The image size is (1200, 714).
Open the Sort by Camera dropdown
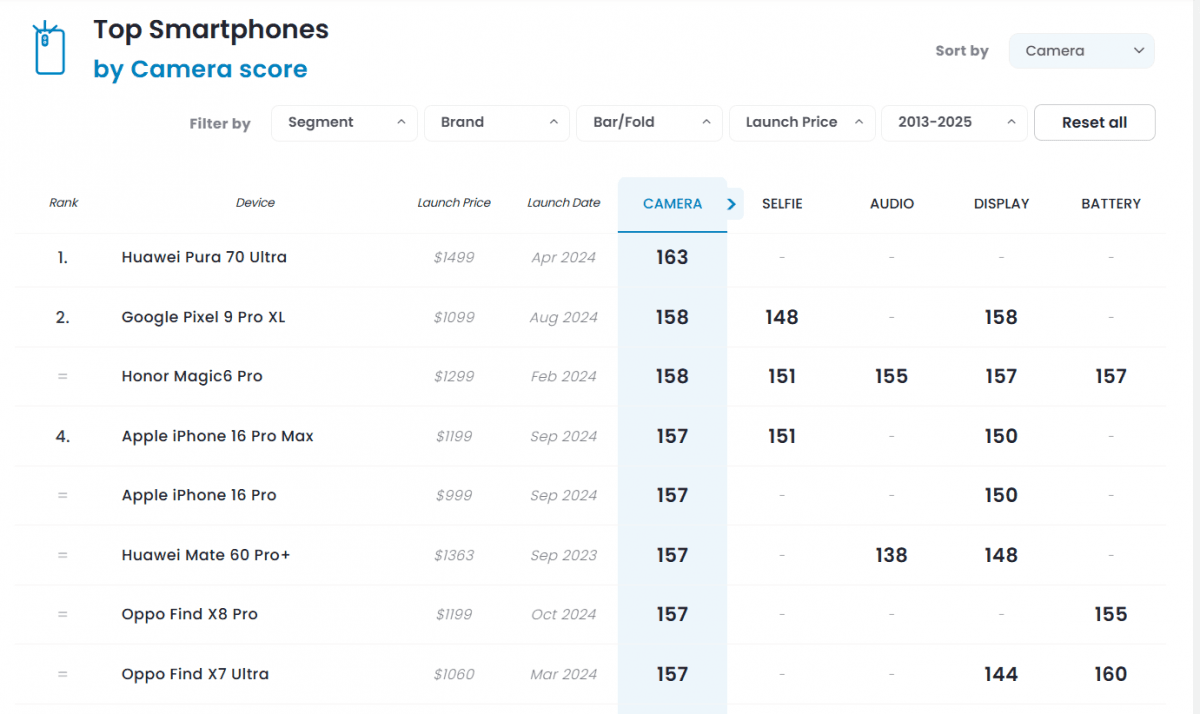coord(1081,51)
